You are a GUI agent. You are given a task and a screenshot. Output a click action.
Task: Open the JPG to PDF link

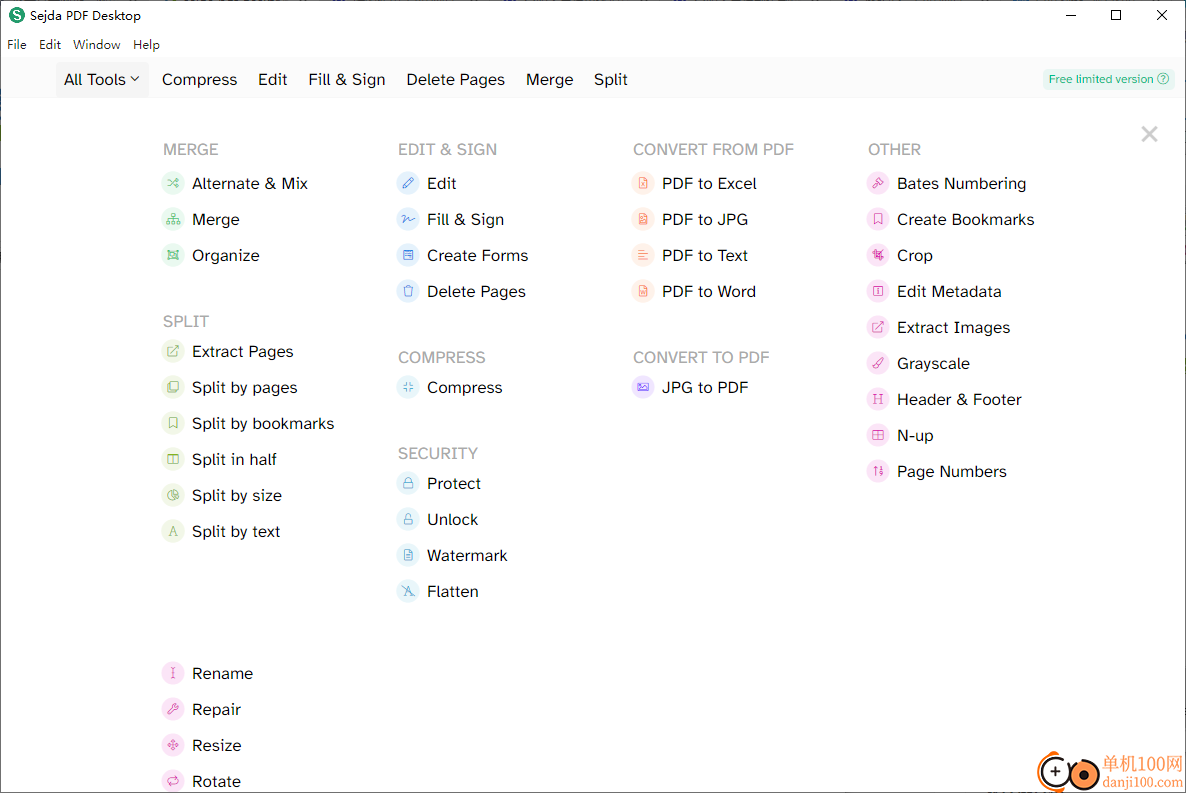pos(704,387)
